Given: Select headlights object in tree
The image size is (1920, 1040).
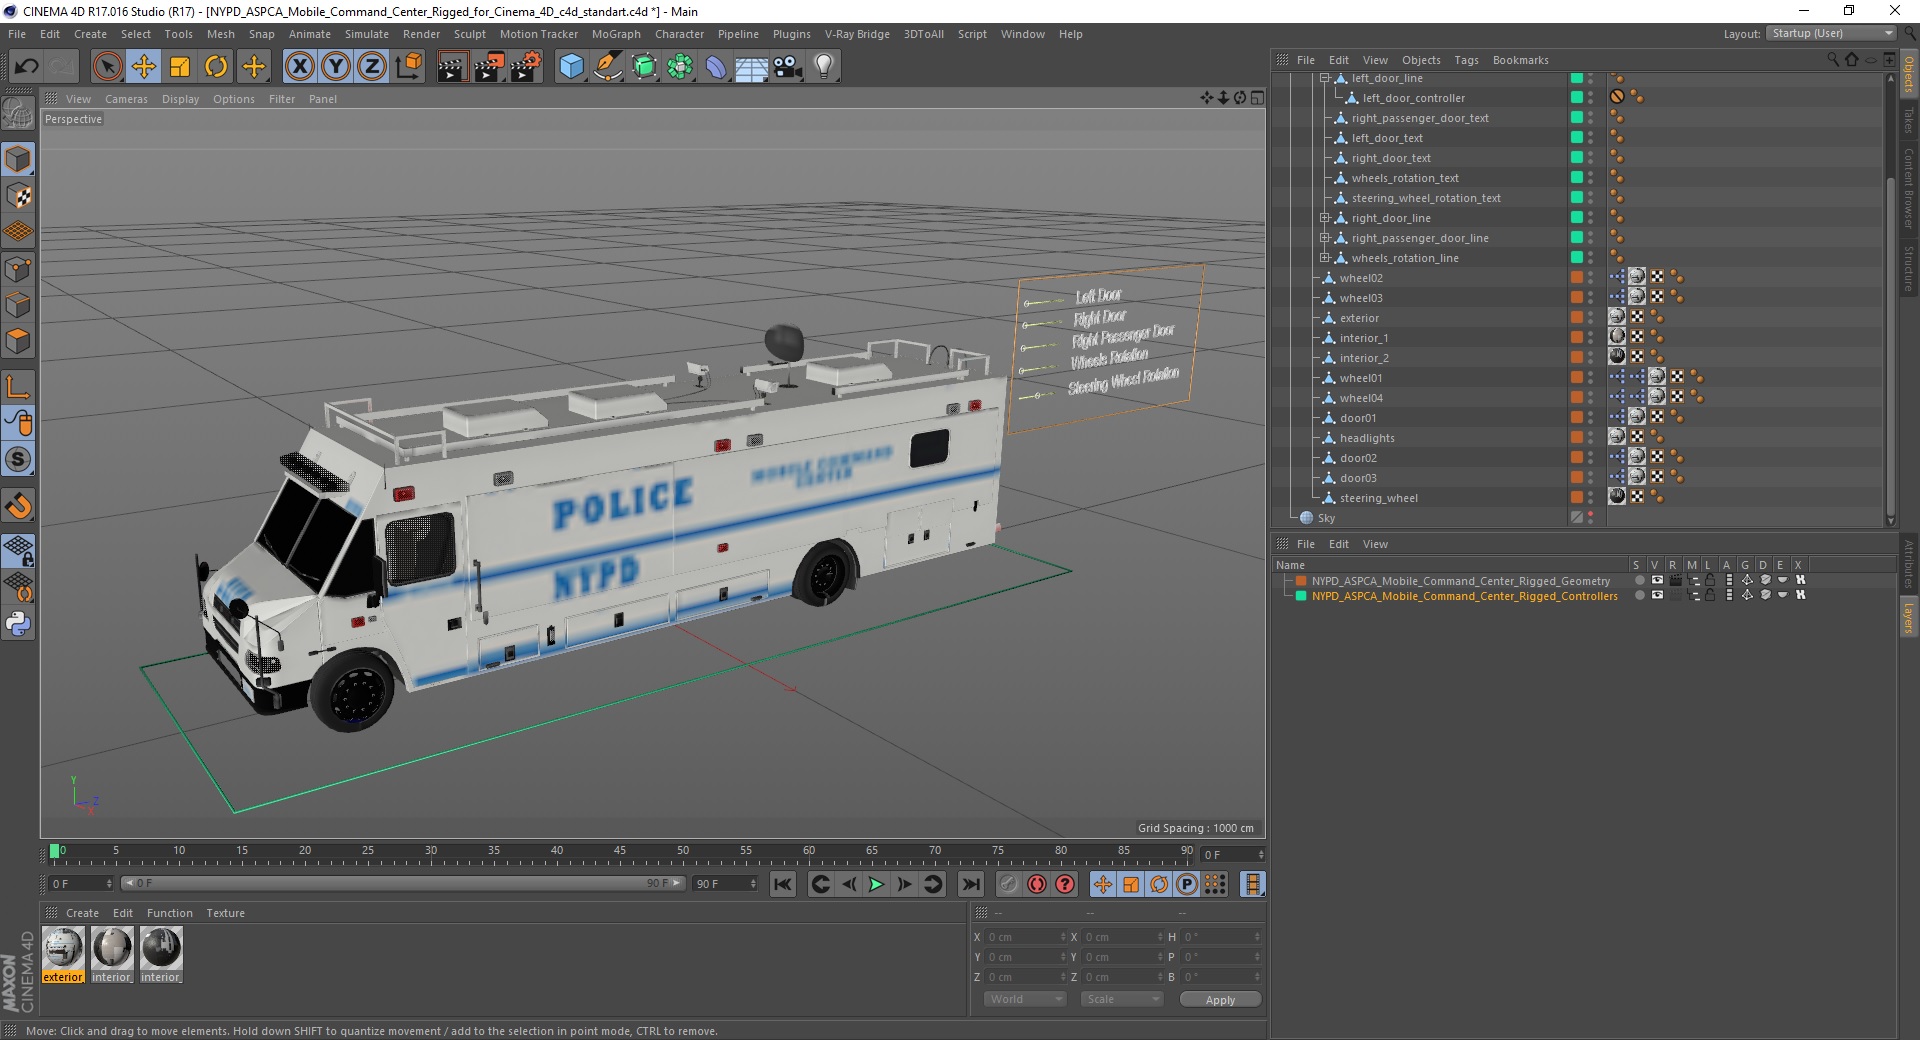Looking at the screenshot, I should (x=1367, y=438).
